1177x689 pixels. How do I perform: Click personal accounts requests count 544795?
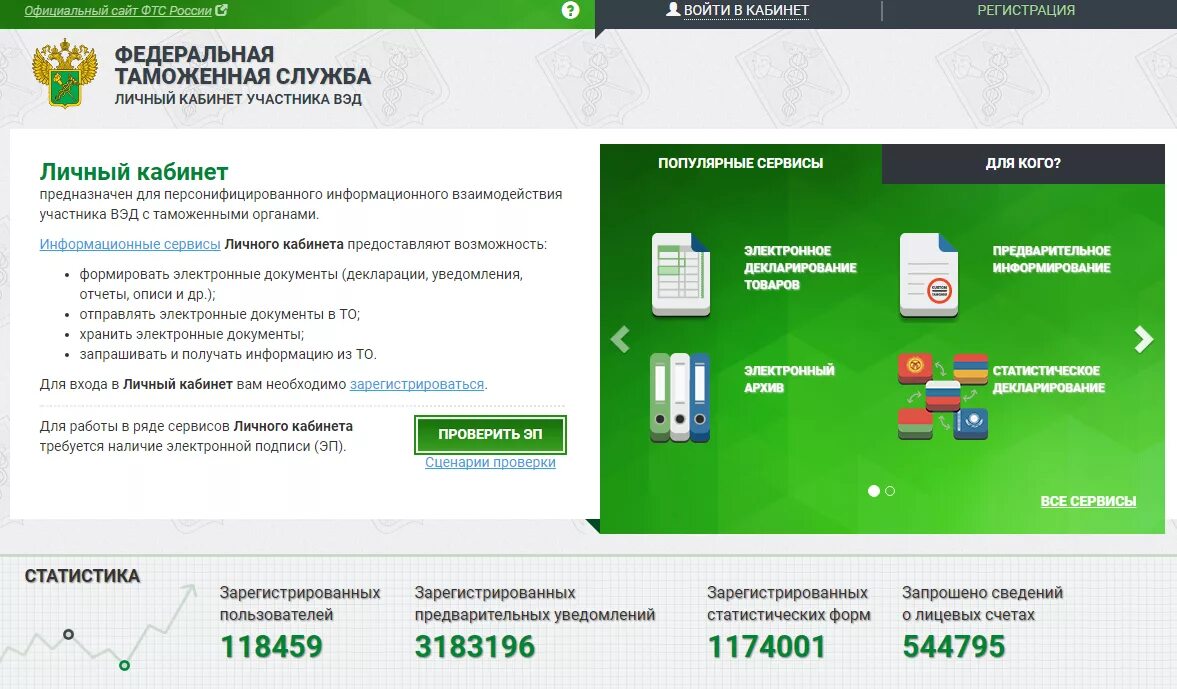953,647
